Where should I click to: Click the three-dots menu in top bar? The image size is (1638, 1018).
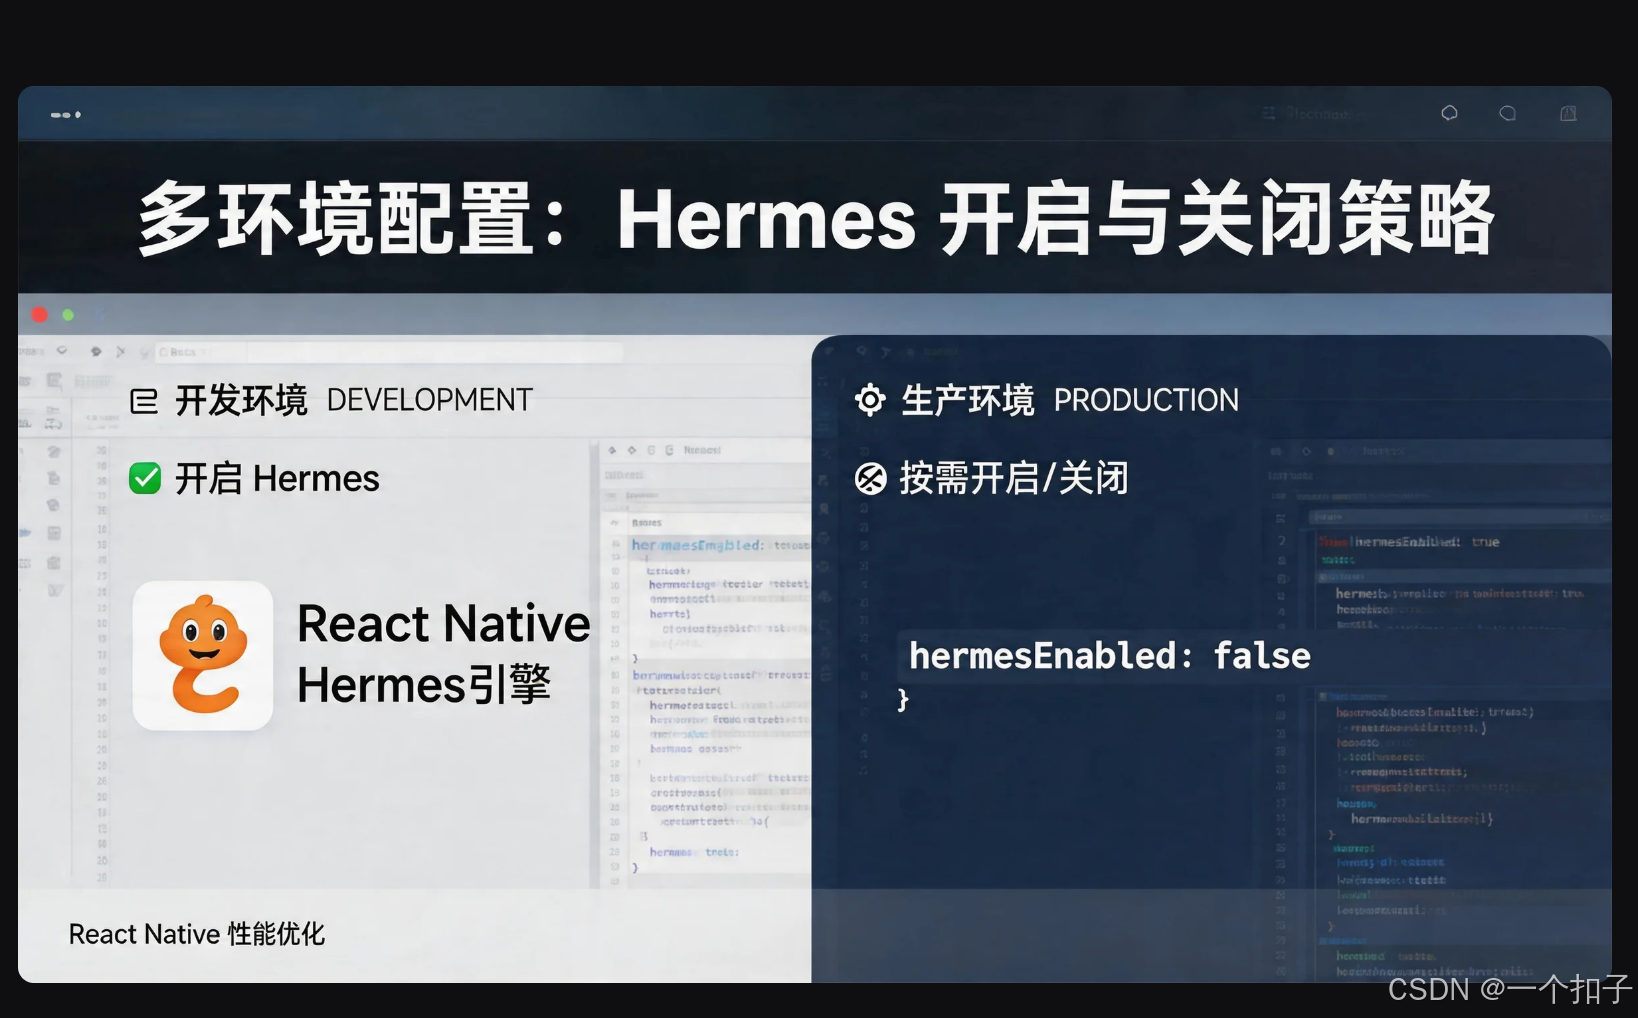point(66,115)
